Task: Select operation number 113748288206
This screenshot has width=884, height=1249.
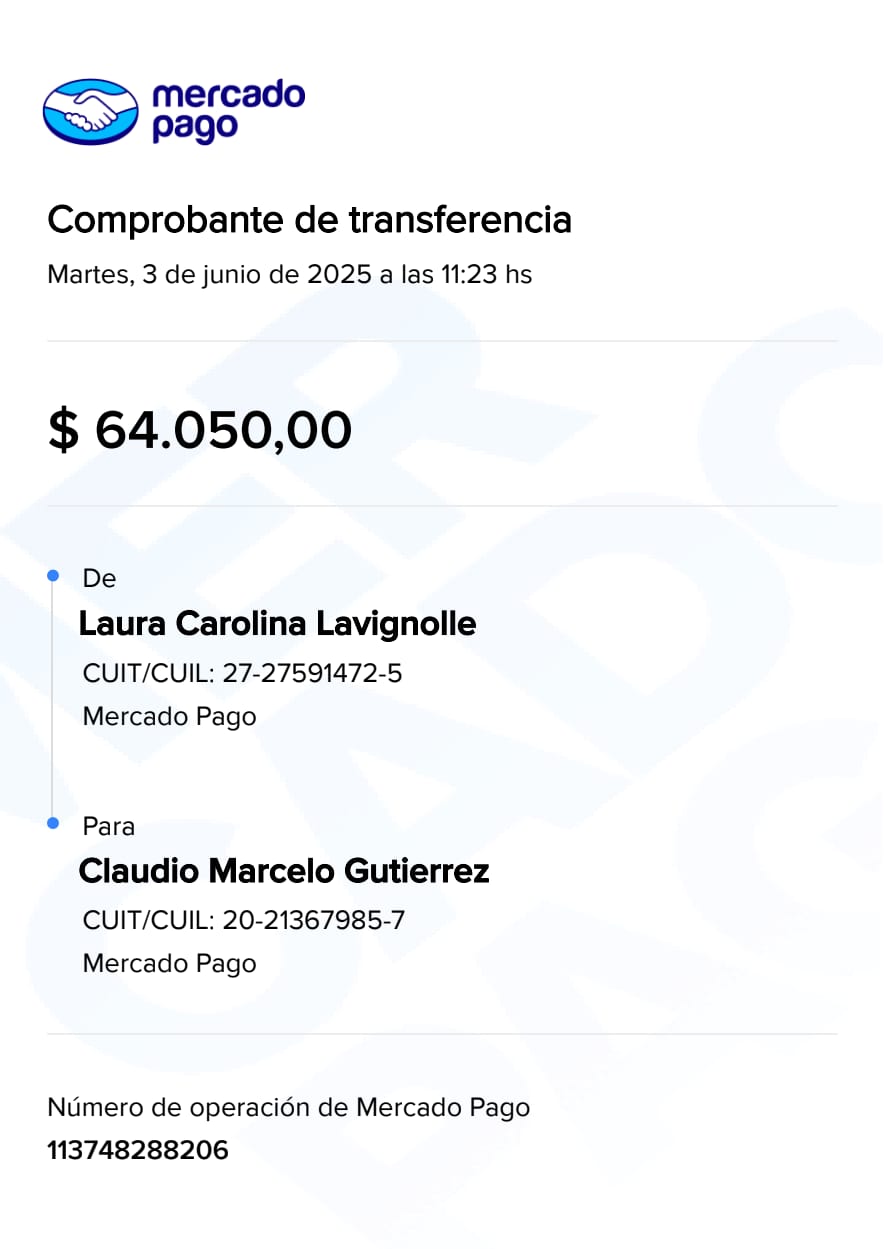Action: [x=138, y=1150]
